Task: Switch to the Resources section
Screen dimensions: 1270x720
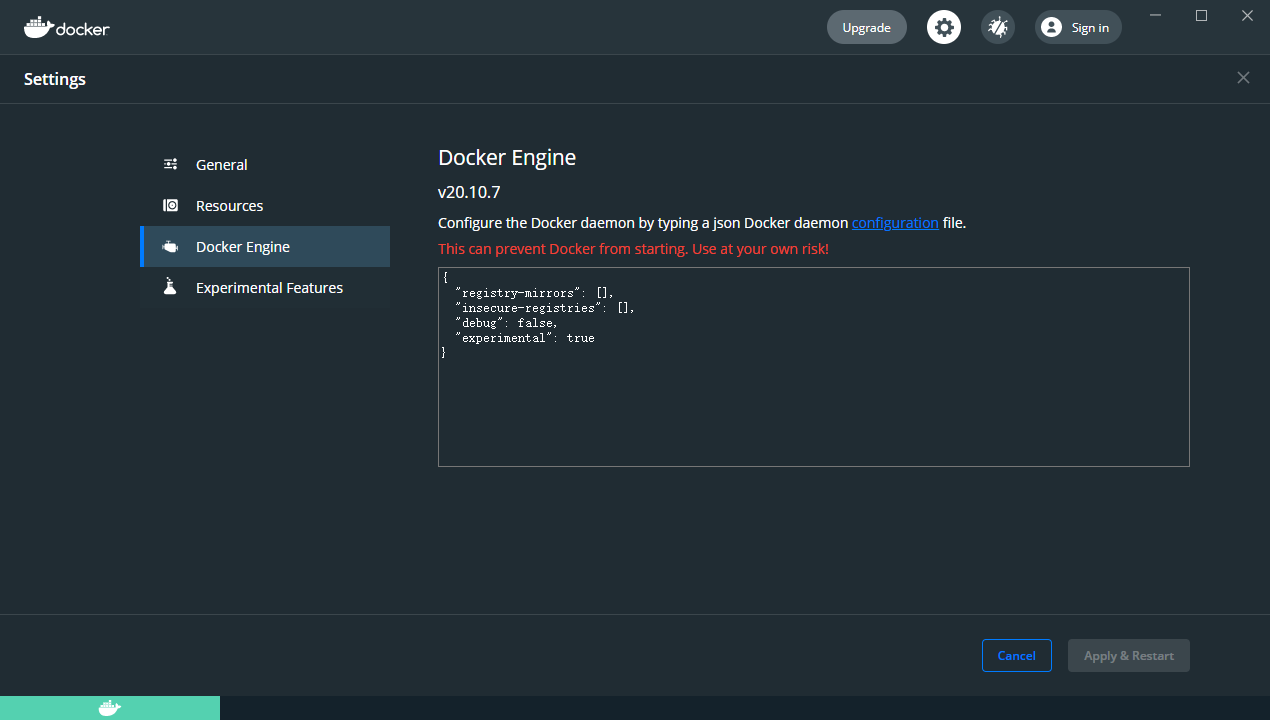Action: (265, 205)
